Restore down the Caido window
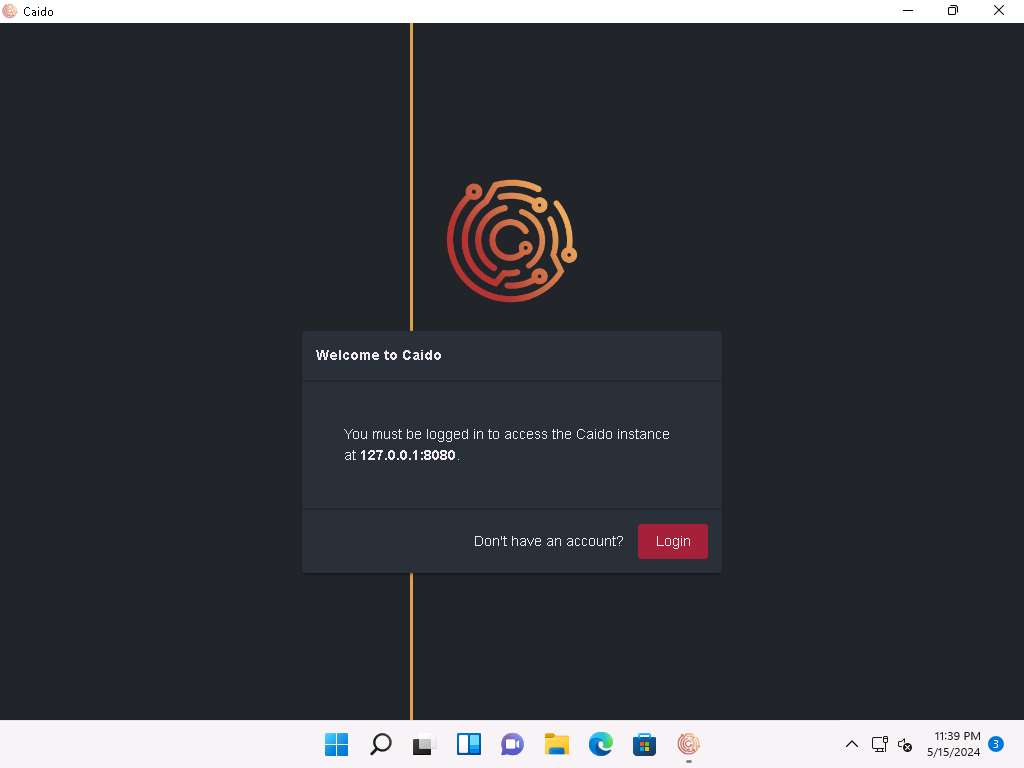Viewport: 1024px width, 768px height. click(x=952, y=11)
